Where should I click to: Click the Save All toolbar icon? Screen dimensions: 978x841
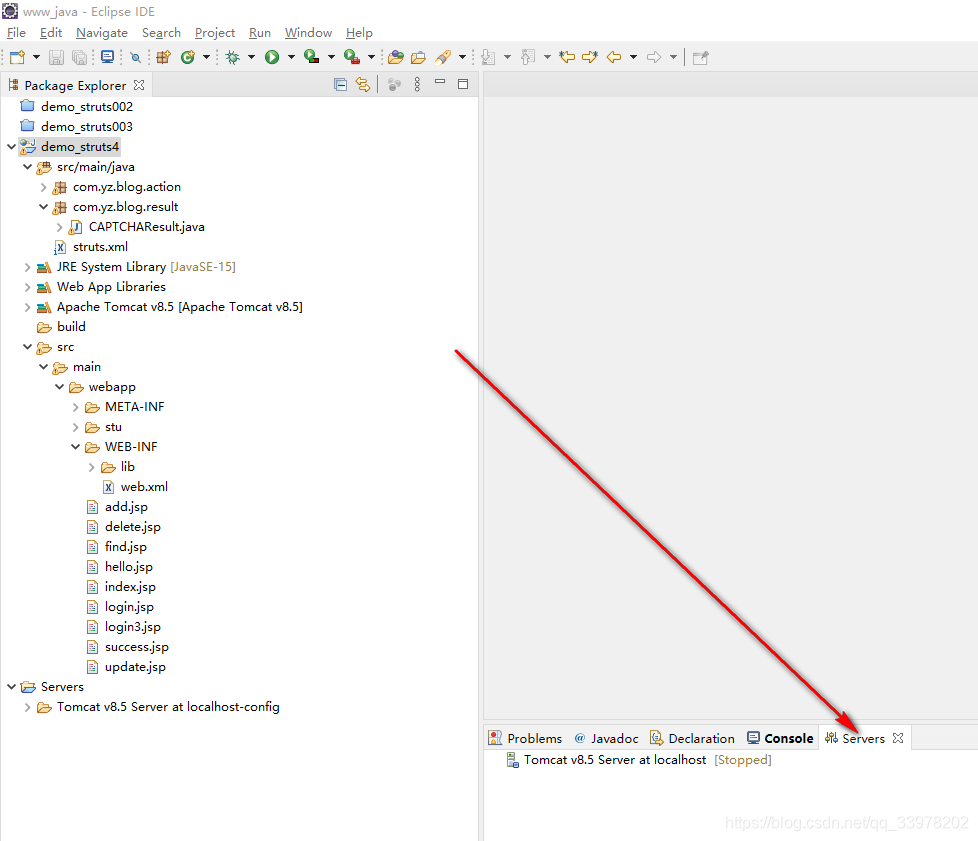(x=79, y=57)
